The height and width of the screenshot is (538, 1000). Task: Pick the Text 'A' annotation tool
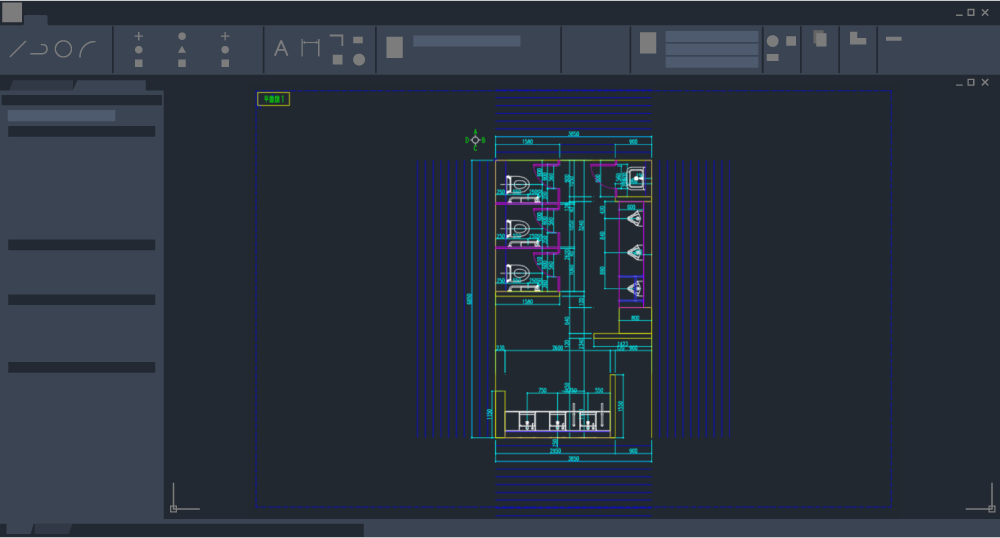click(x=281, y=48)
